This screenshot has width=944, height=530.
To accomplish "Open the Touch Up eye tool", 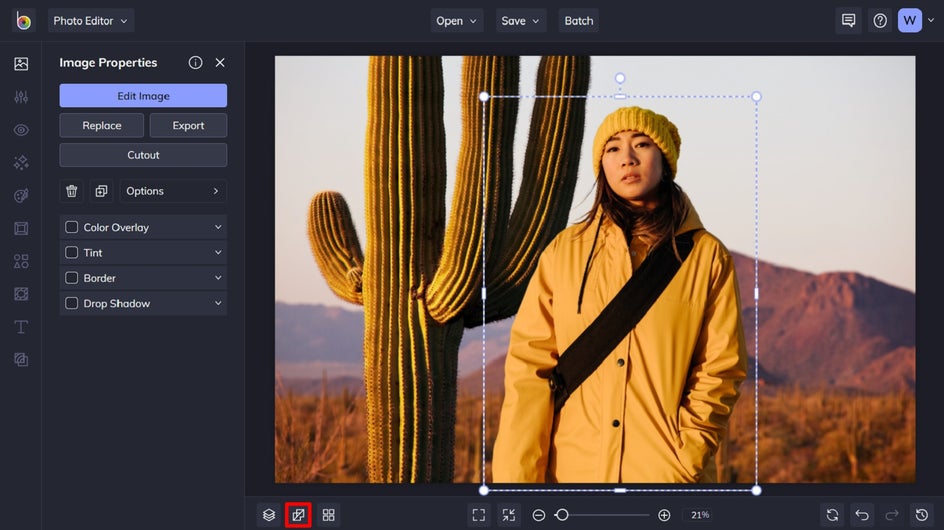I will point(21,130).
